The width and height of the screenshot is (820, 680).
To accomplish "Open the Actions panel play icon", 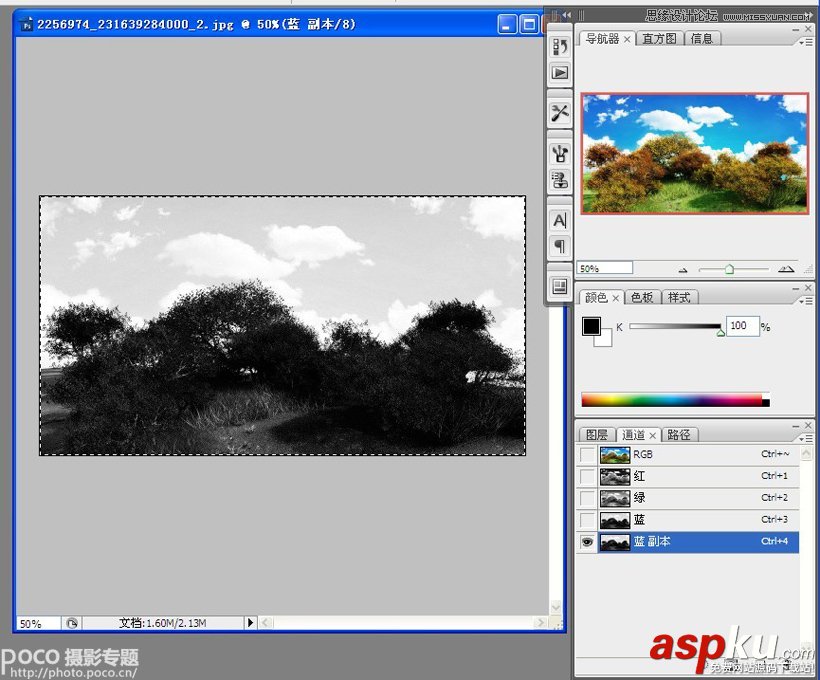I will [x=560, y=72].
